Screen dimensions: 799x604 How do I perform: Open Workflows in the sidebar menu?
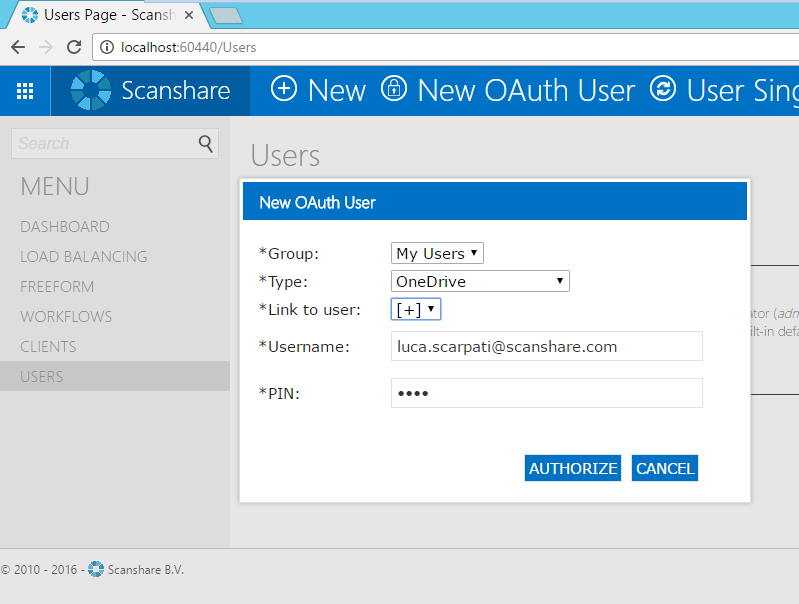tap(66, 317)
